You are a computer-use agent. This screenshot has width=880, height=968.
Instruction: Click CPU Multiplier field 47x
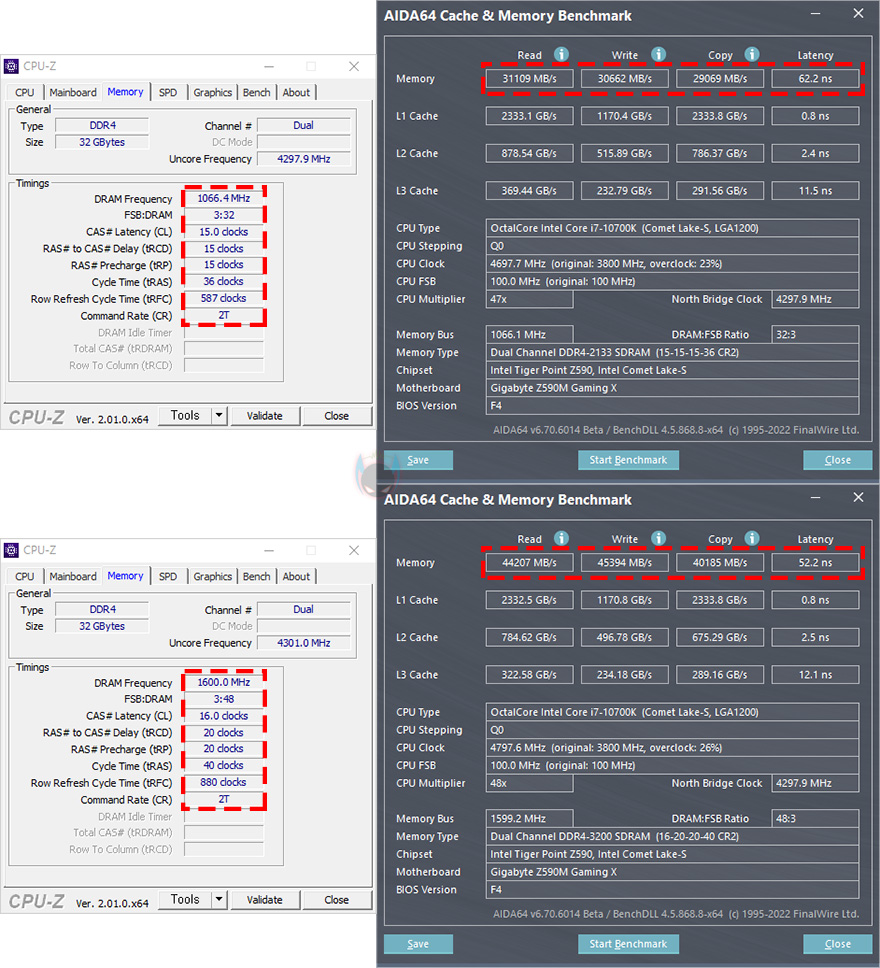(x=529, y=299)
